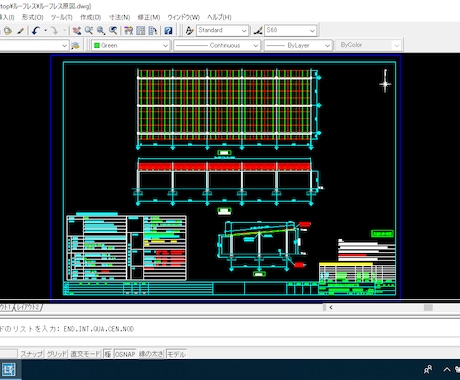The image size is (460, 380).
Task: Open the Standard text style dropdown
Action: tap(222, 30)
